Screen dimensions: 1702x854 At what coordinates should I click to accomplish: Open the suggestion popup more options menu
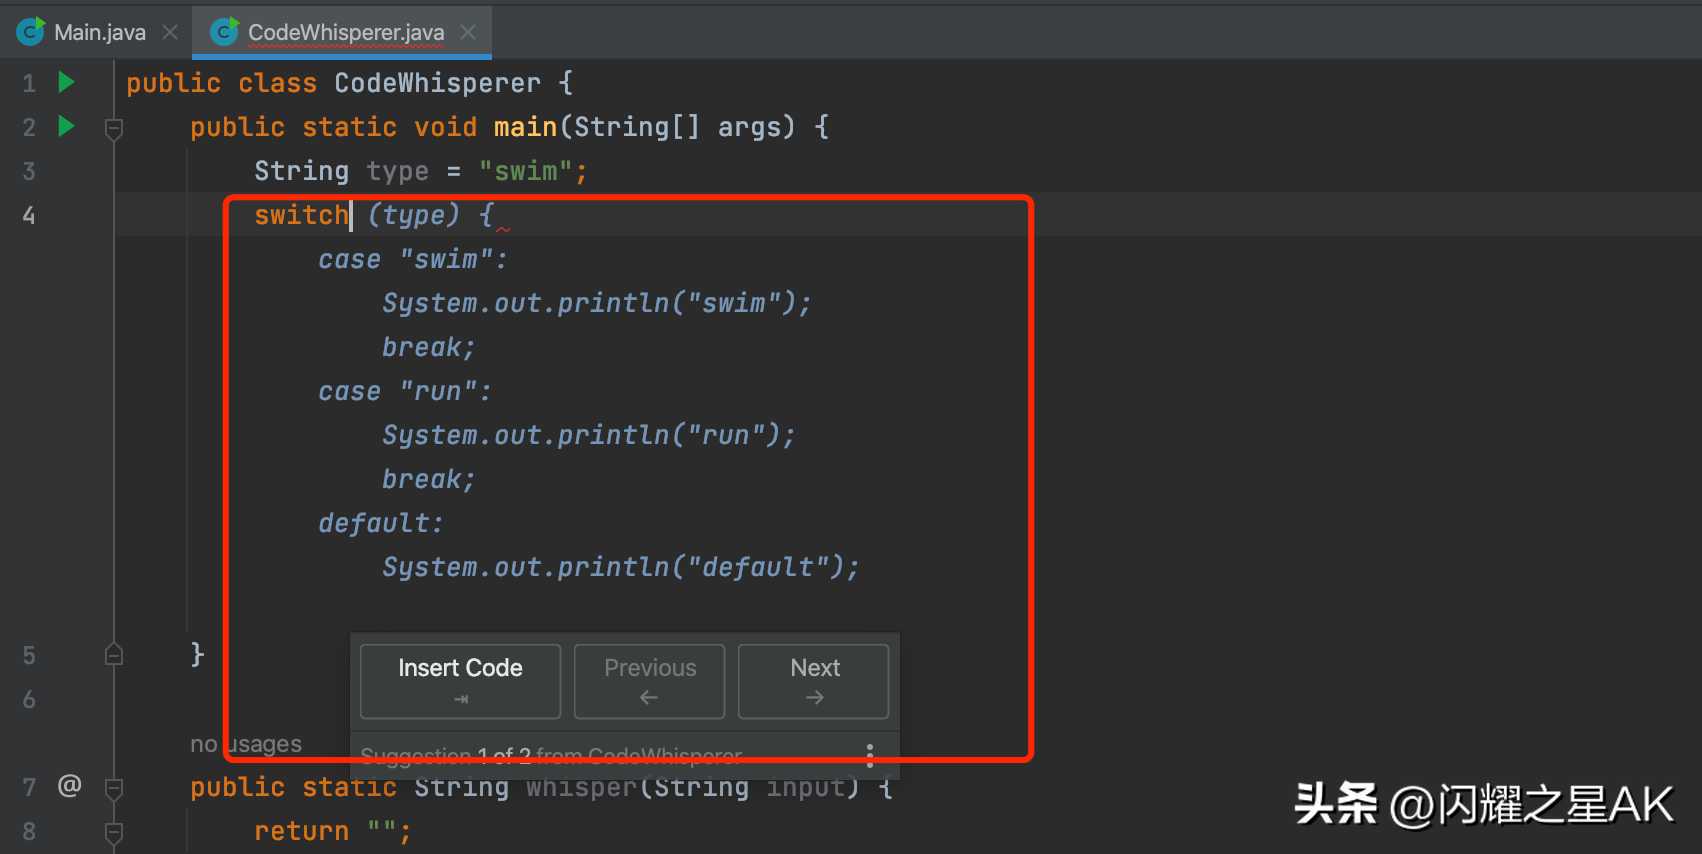click(x=869, y=755)
